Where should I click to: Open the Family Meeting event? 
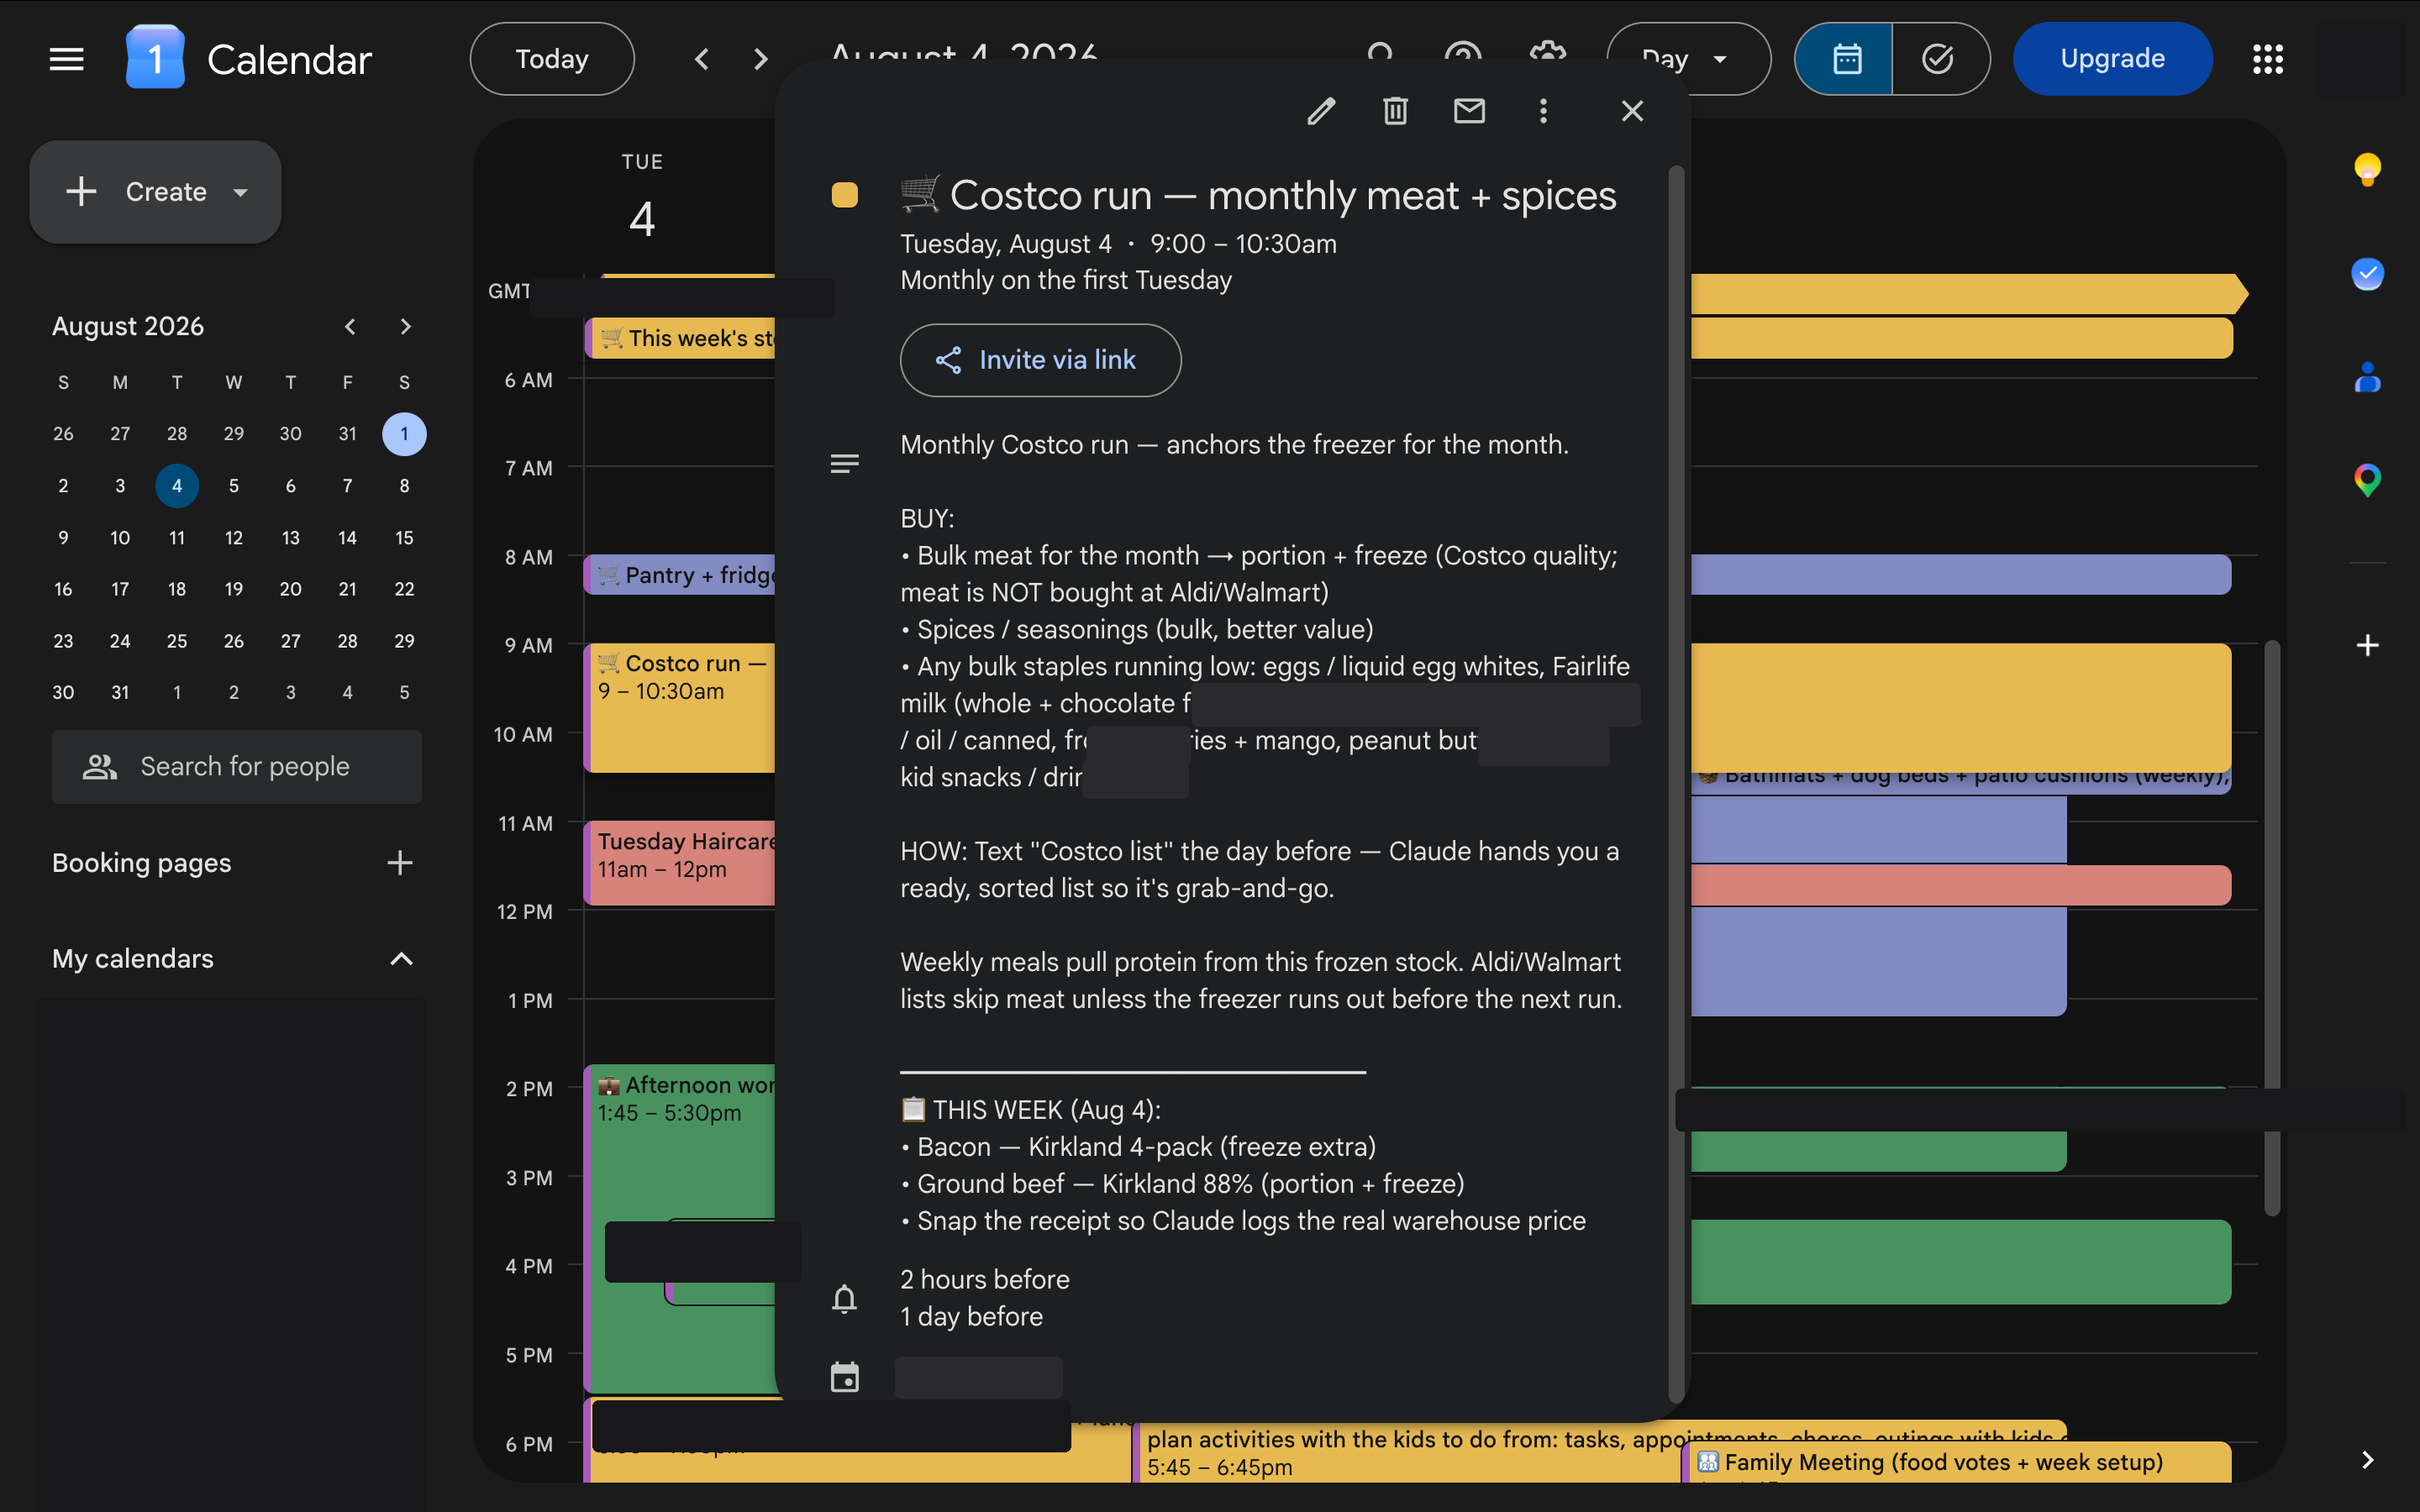pyautogui.click(x=1957, y=1462)
